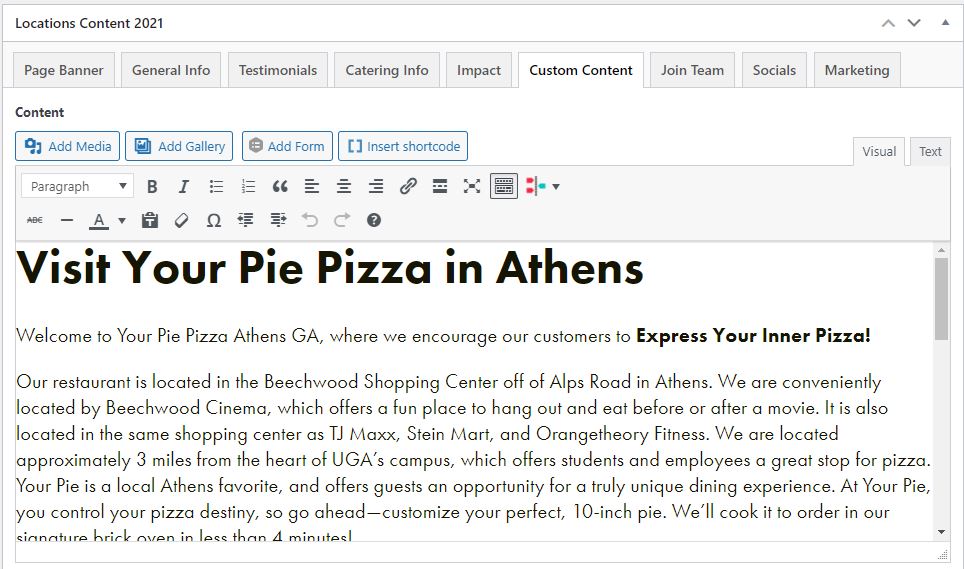964x569 pixels.
Task: Enter fullscreen distraction-free mode
Action: pyautogui.click(x=472, y=186)
